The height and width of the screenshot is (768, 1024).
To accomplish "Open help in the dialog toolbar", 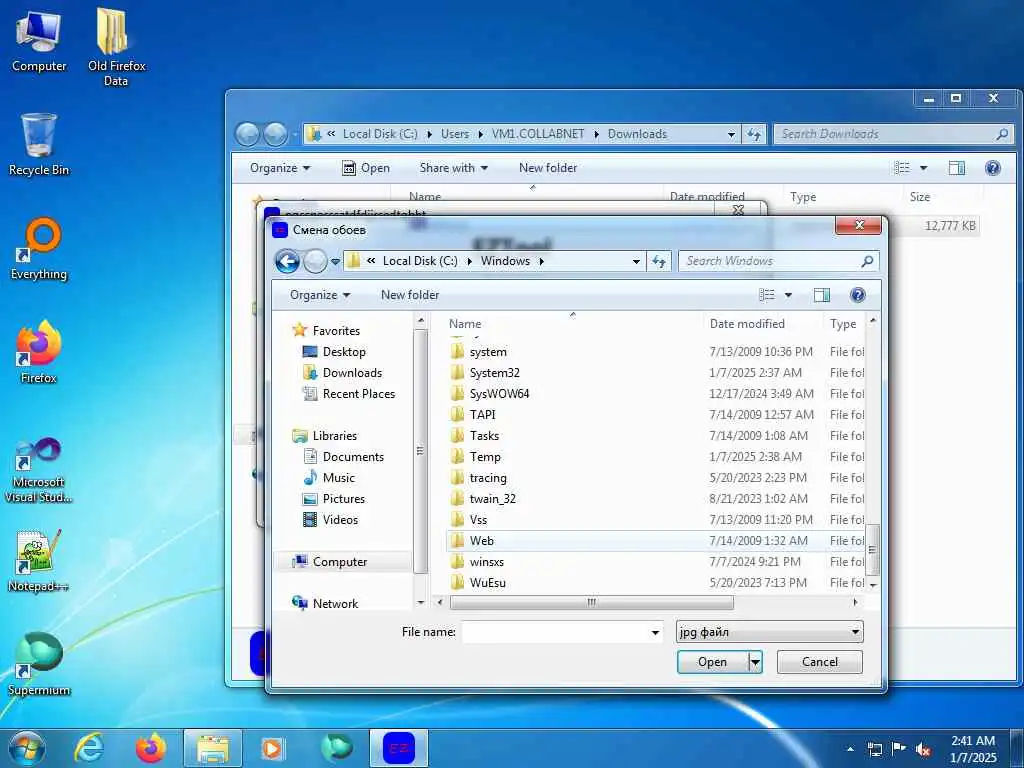I will point(857,295).
